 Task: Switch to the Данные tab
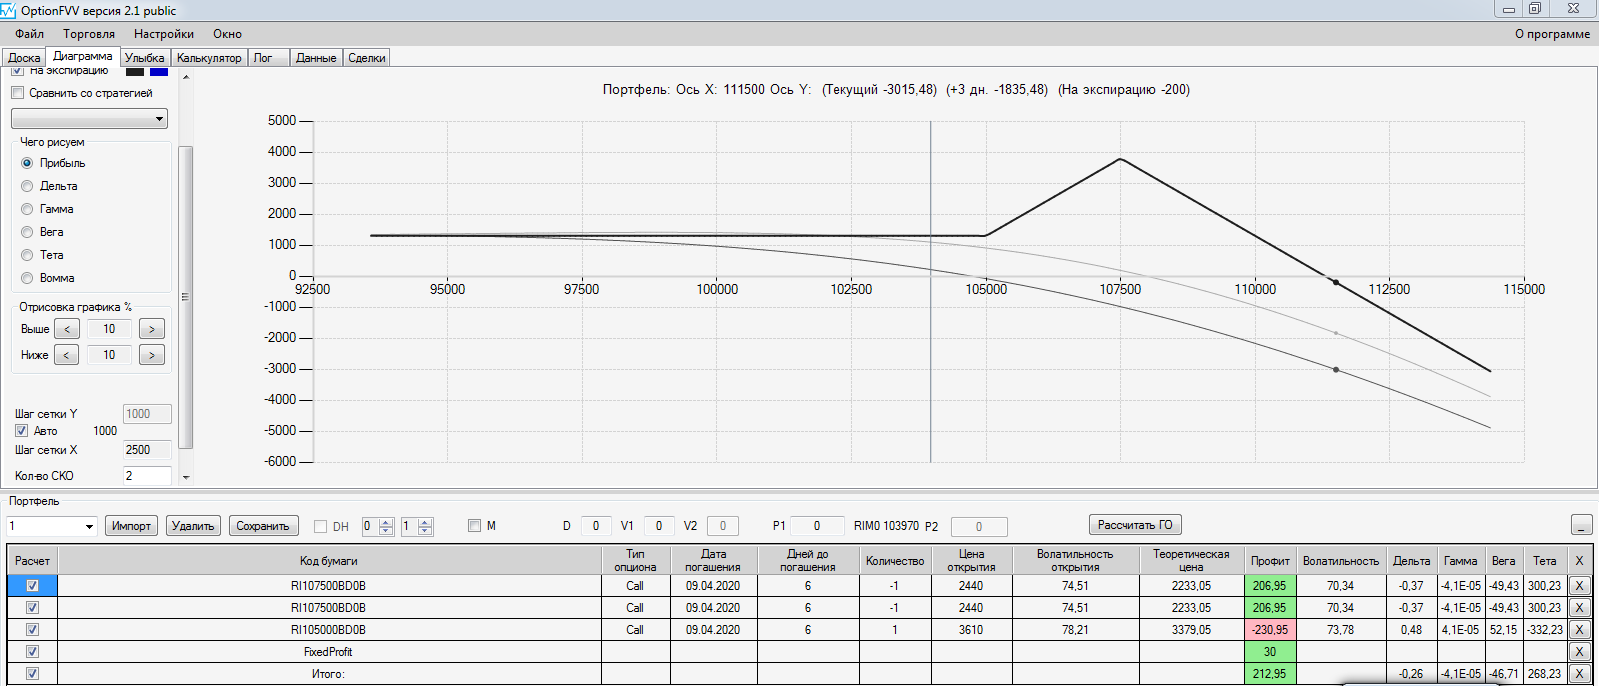[316, 58]
